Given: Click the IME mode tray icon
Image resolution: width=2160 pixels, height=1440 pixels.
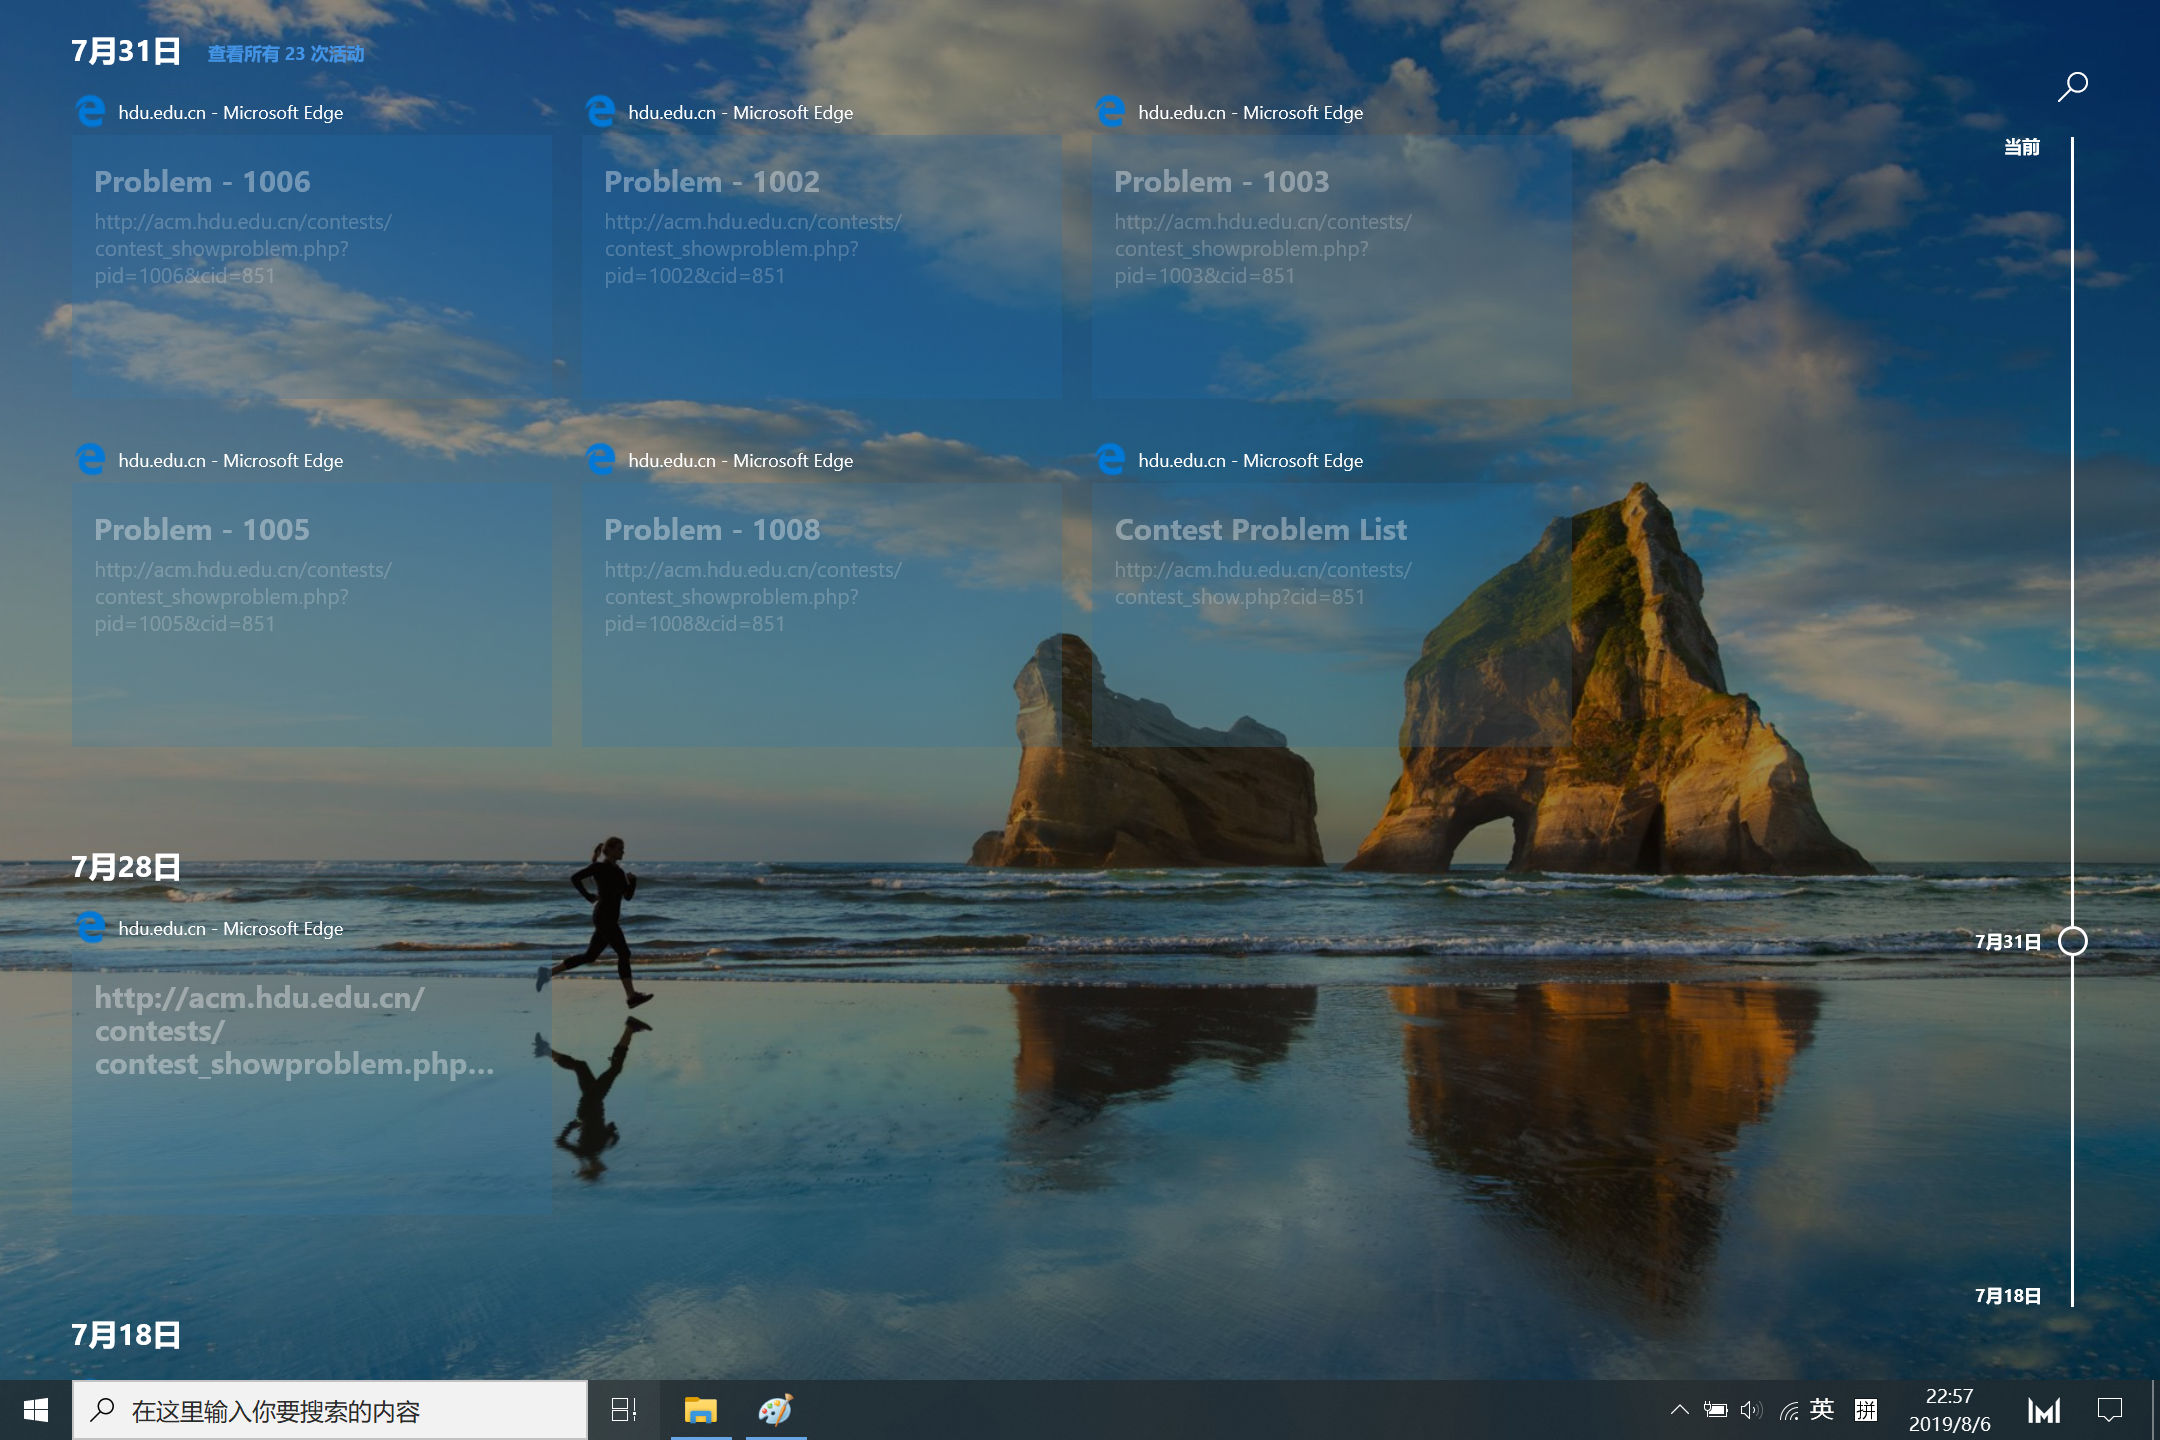Looking at the screenshot, I should [1865, 1410].
